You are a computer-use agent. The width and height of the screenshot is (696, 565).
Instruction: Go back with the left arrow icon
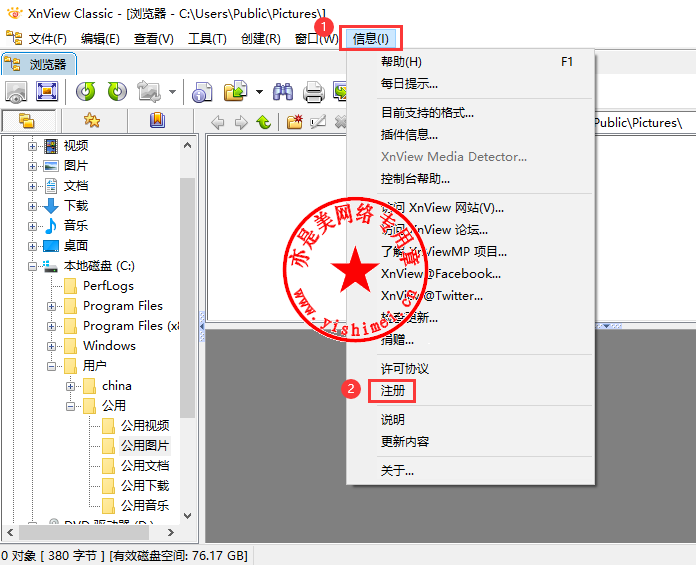tap(218, 122)
